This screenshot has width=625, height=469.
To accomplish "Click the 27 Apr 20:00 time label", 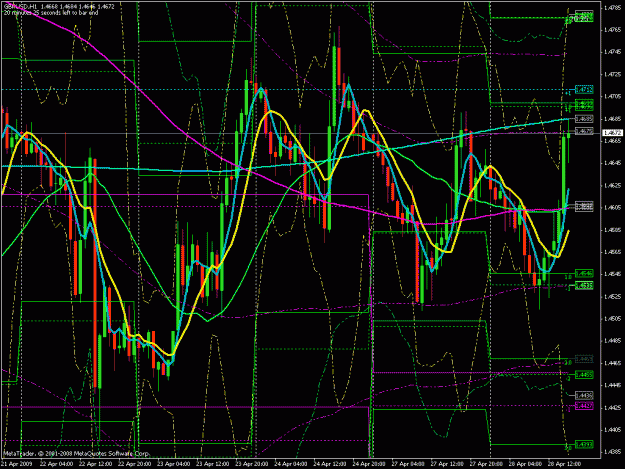I will (x=487, y=464).
